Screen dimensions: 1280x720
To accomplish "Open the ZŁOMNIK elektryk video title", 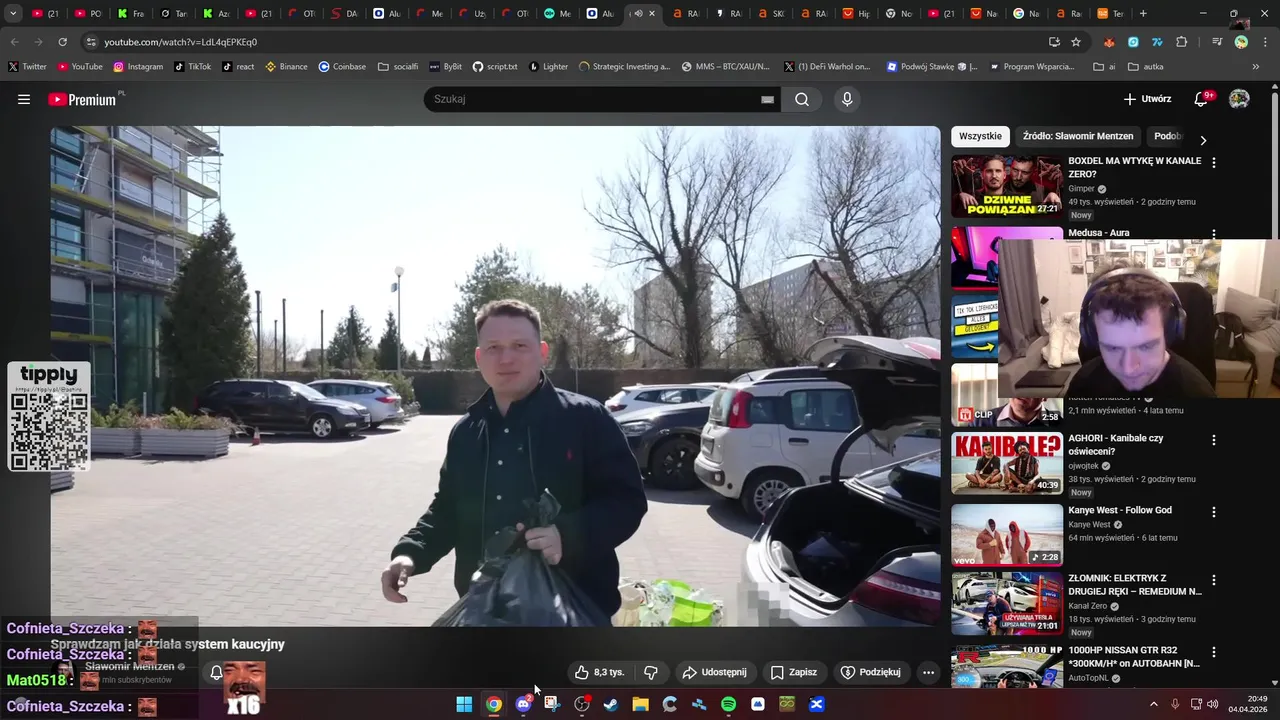I will [1135, 585].
